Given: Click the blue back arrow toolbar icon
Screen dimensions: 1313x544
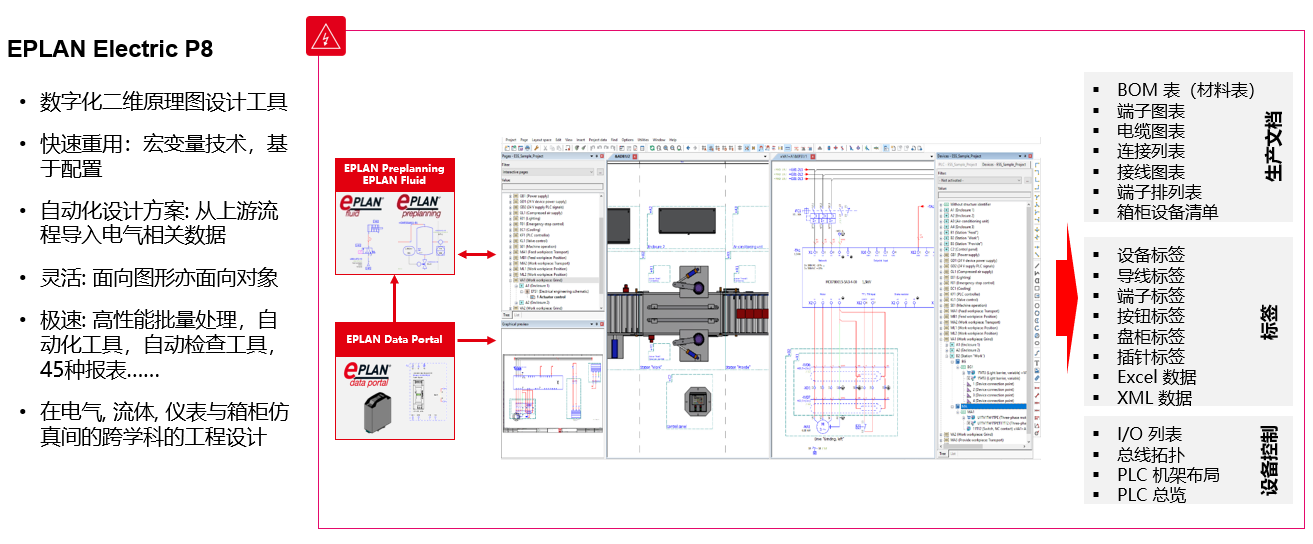Looking at the screenshot, I should 688,148.
